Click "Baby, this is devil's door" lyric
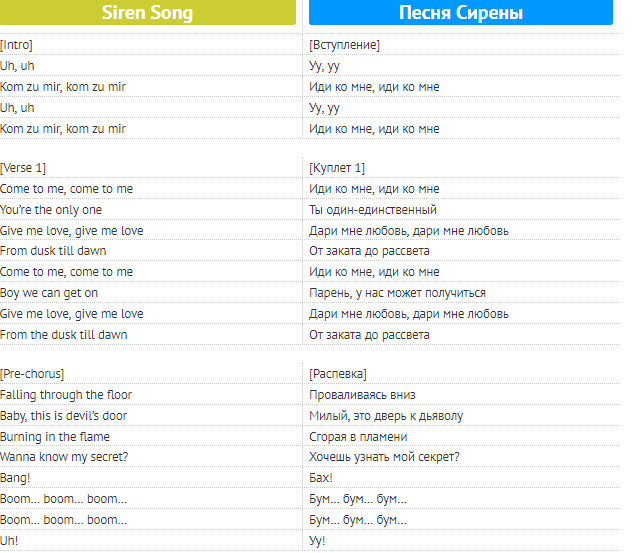This screenshot has width=632, height=553. [x=64, y=416]
